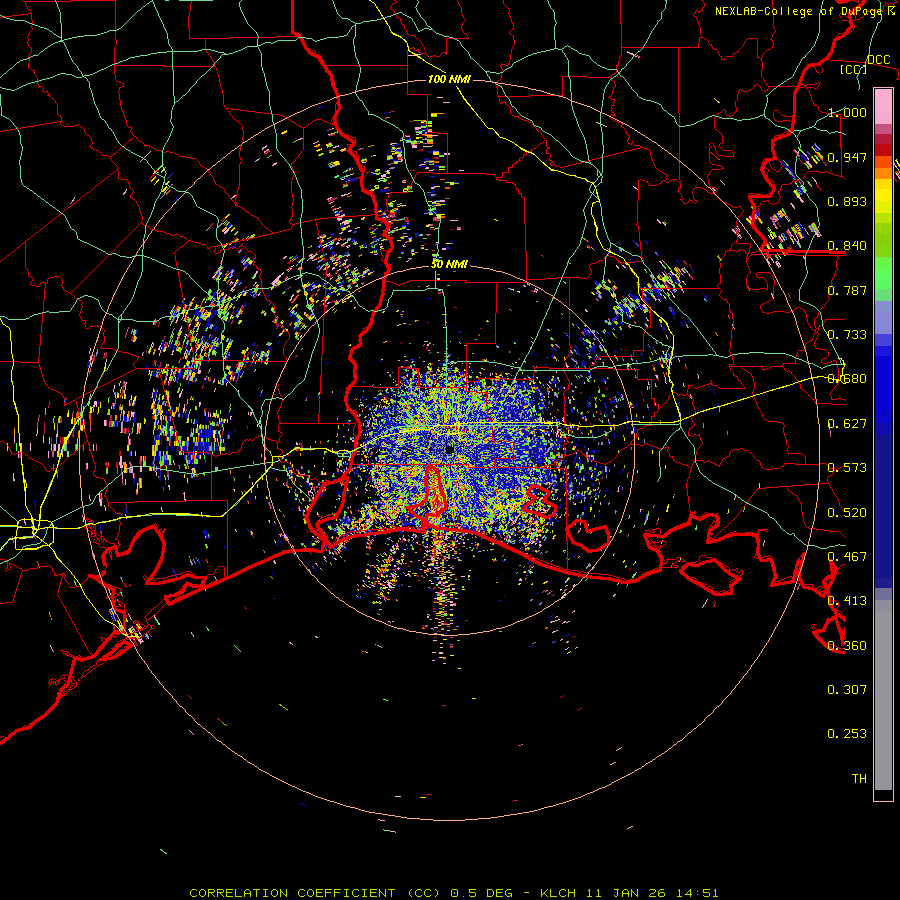Image resolution: width=900 pixels, height=900 pixels.
Task: Click the DCC product label
Action: click(x=879, y=59)
